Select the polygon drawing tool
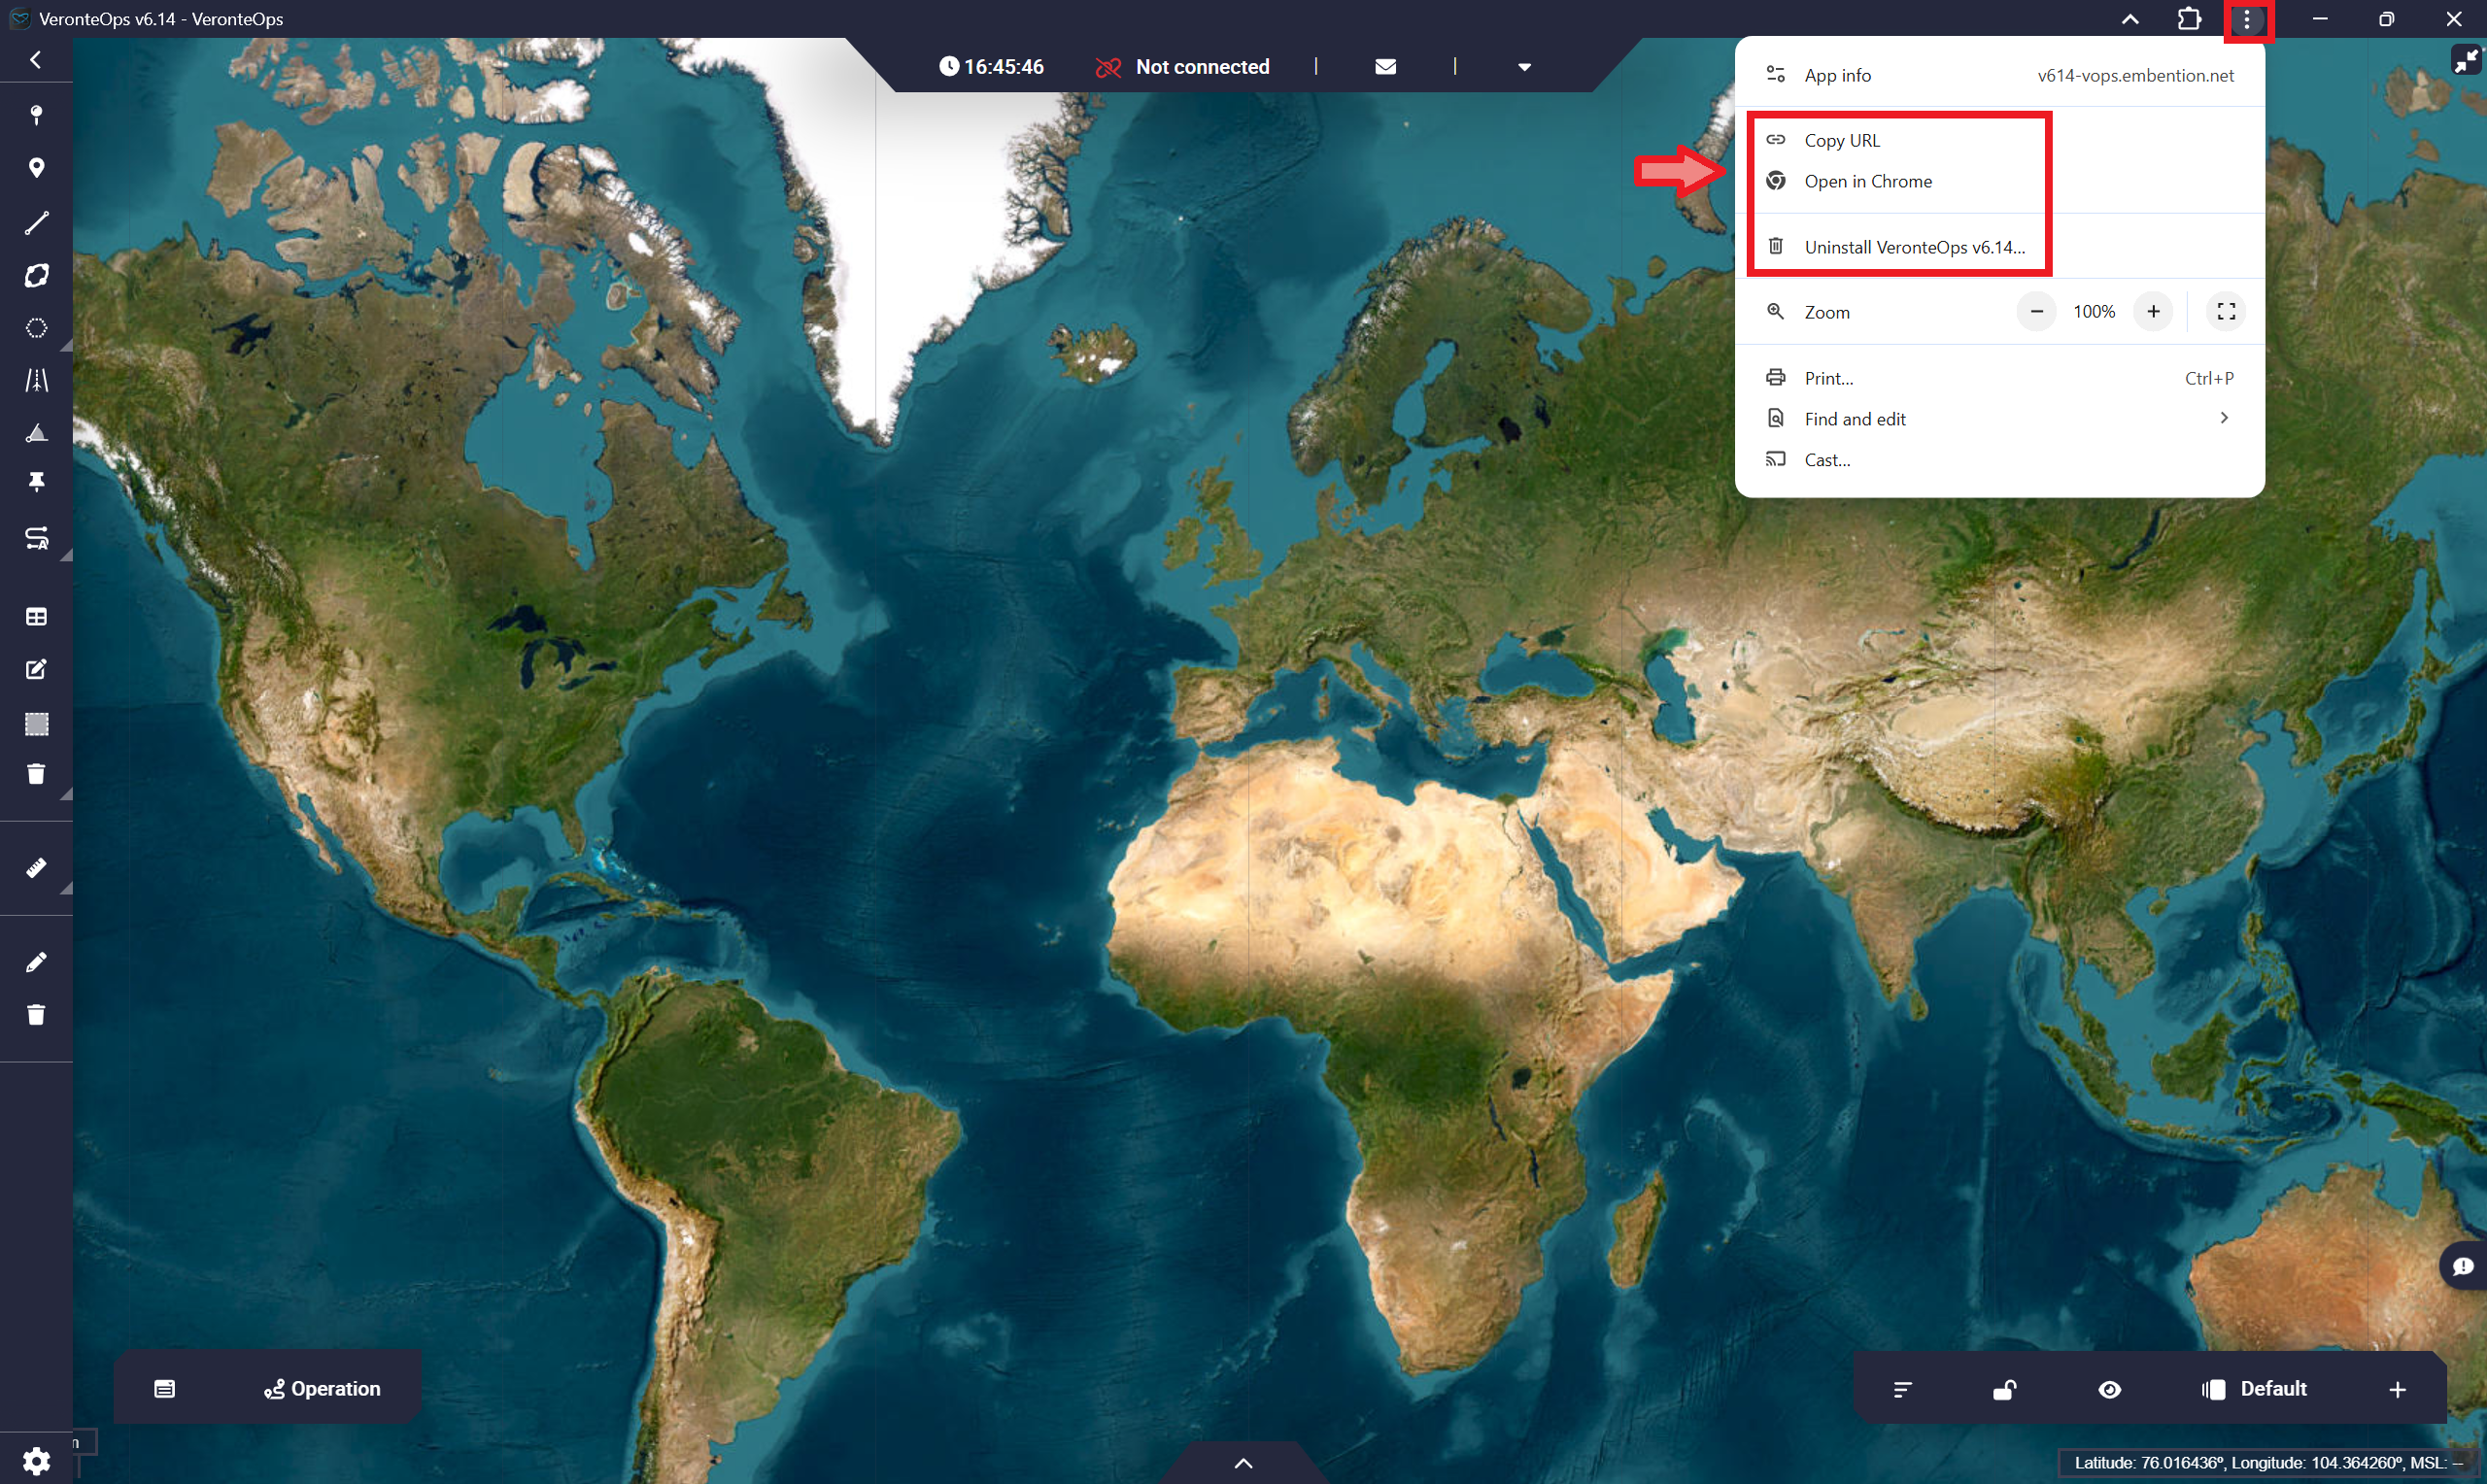Image resolution: width=2487 pixels, height=1484 pixels. click(x=37, y=276)
